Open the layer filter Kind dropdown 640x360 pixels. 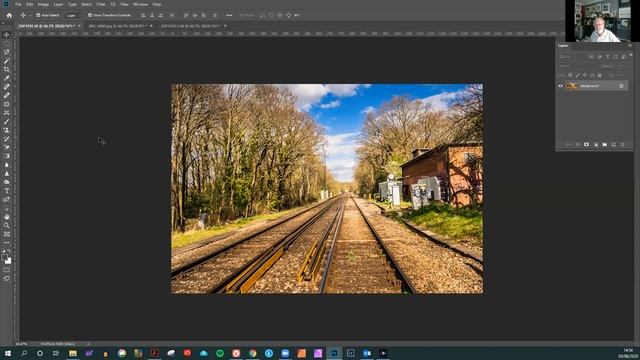[572, 56]
